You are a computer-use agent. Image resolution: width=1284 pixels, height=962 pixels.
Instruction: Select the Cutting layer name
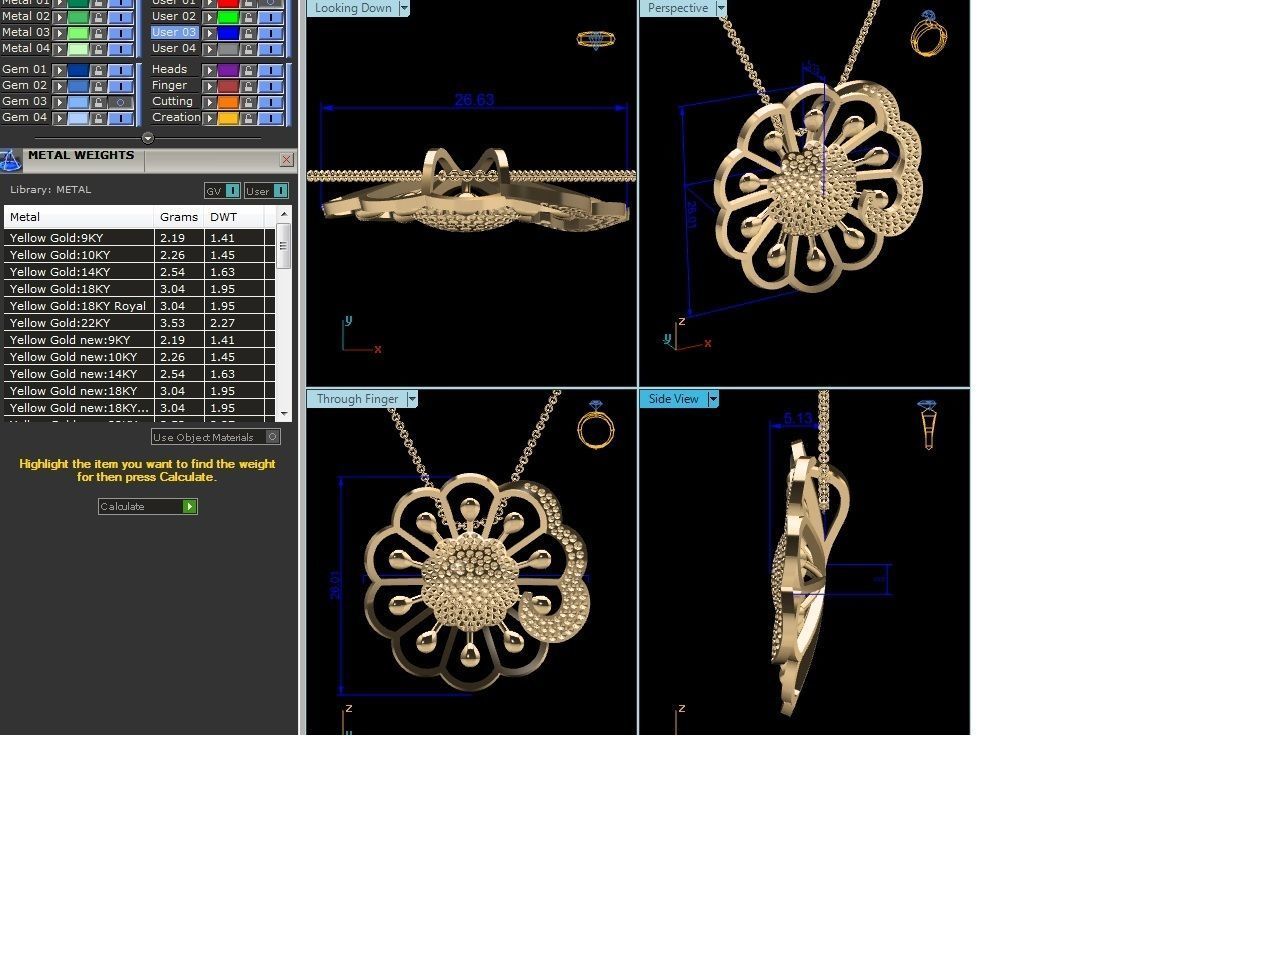point(172,102)
